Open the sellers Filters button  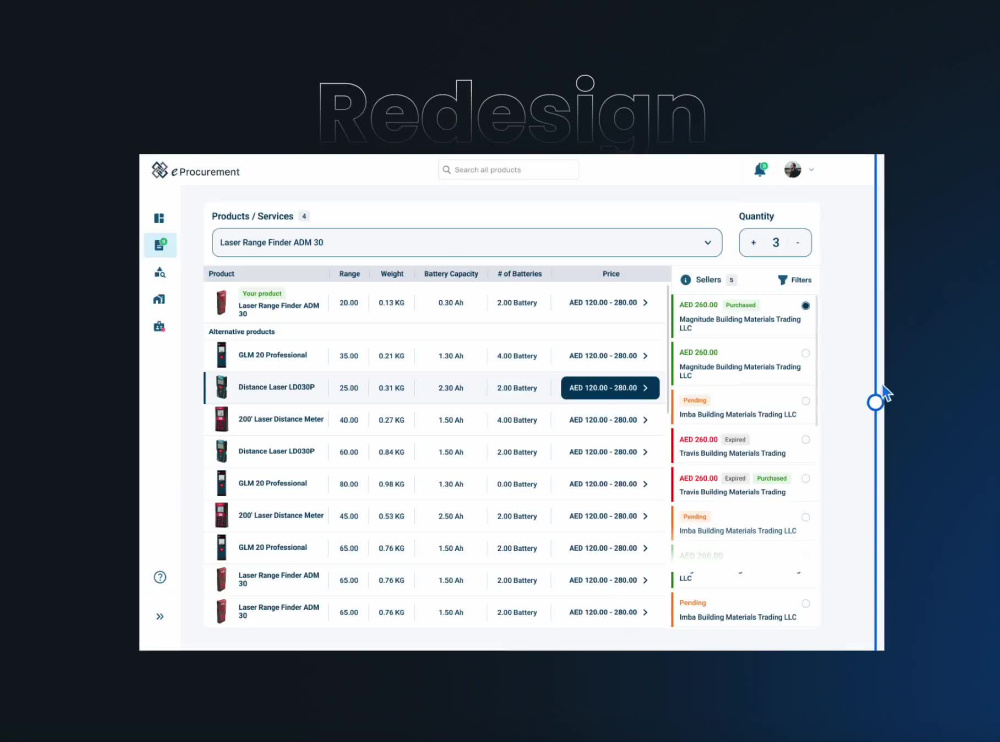coord(795,280)
